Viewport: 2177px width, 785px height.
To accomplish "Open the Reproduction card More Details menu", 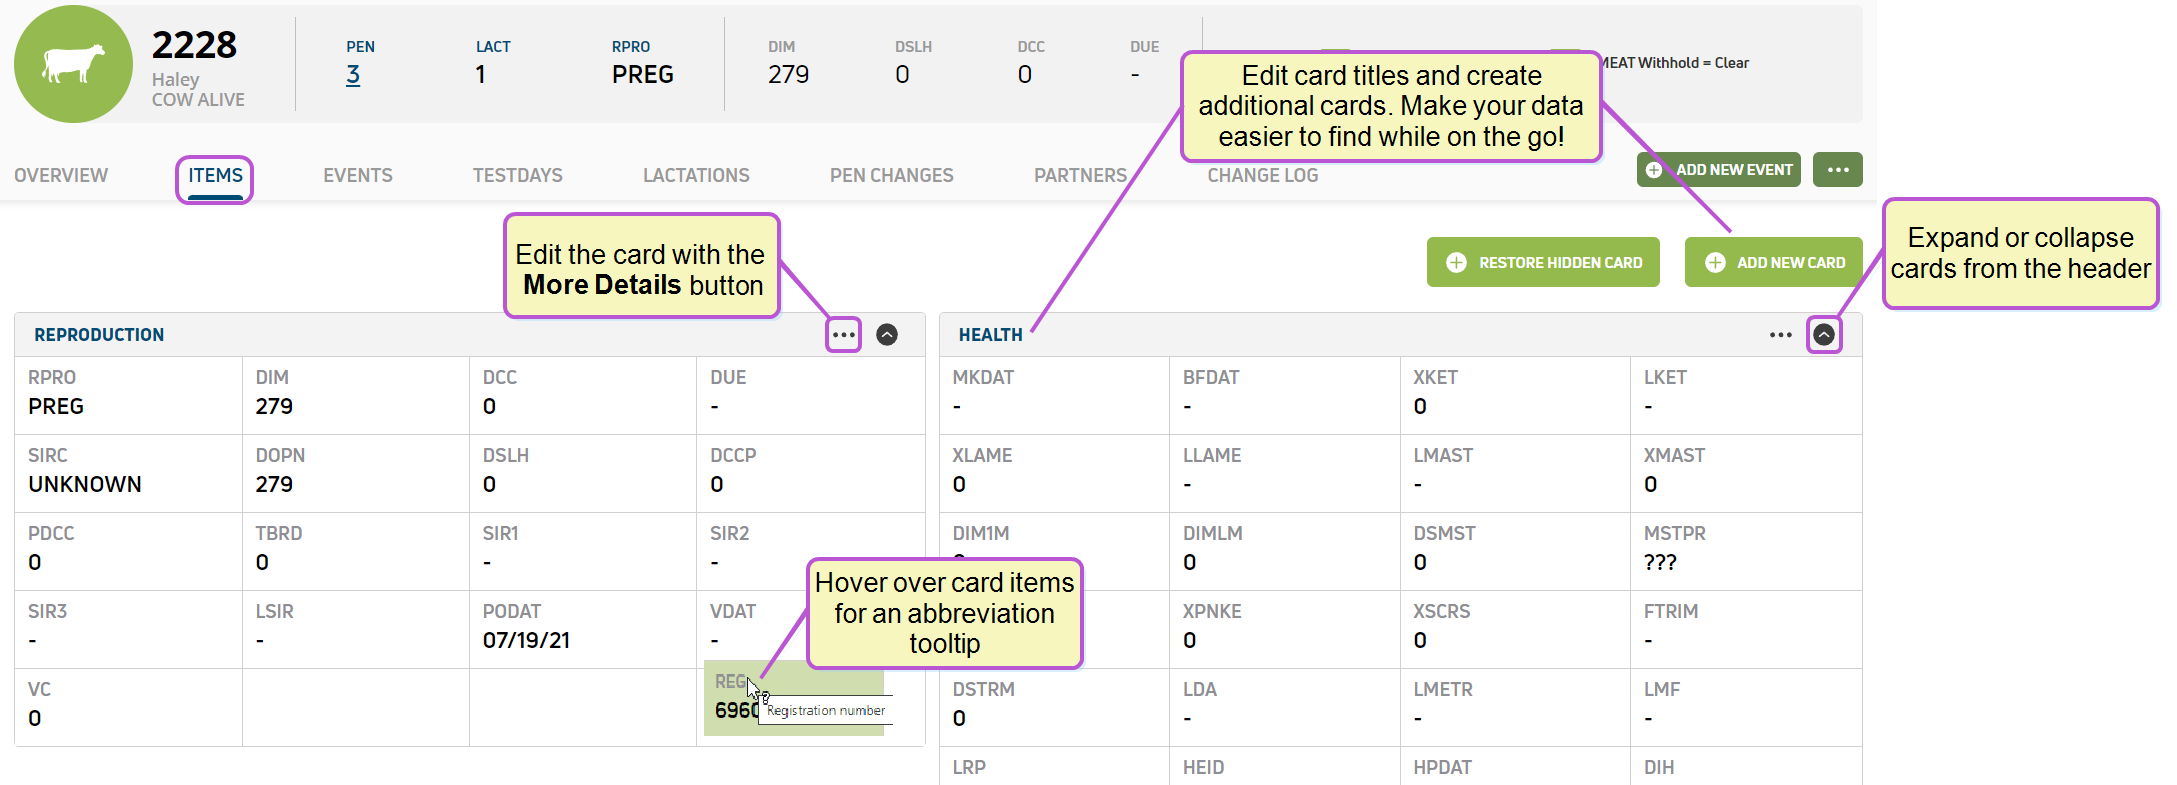I will pyautogui.click(x=843, y=335).
